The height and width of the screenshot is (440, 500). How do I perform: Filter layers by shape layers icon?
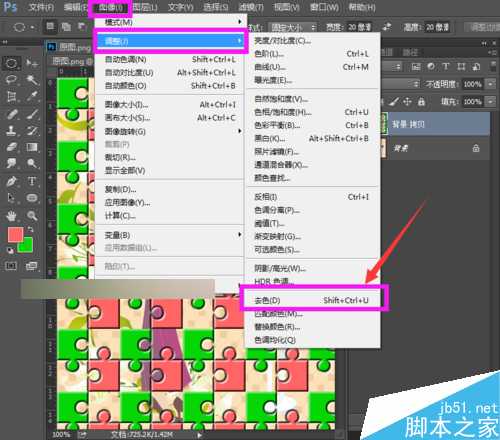coord(461,67)
